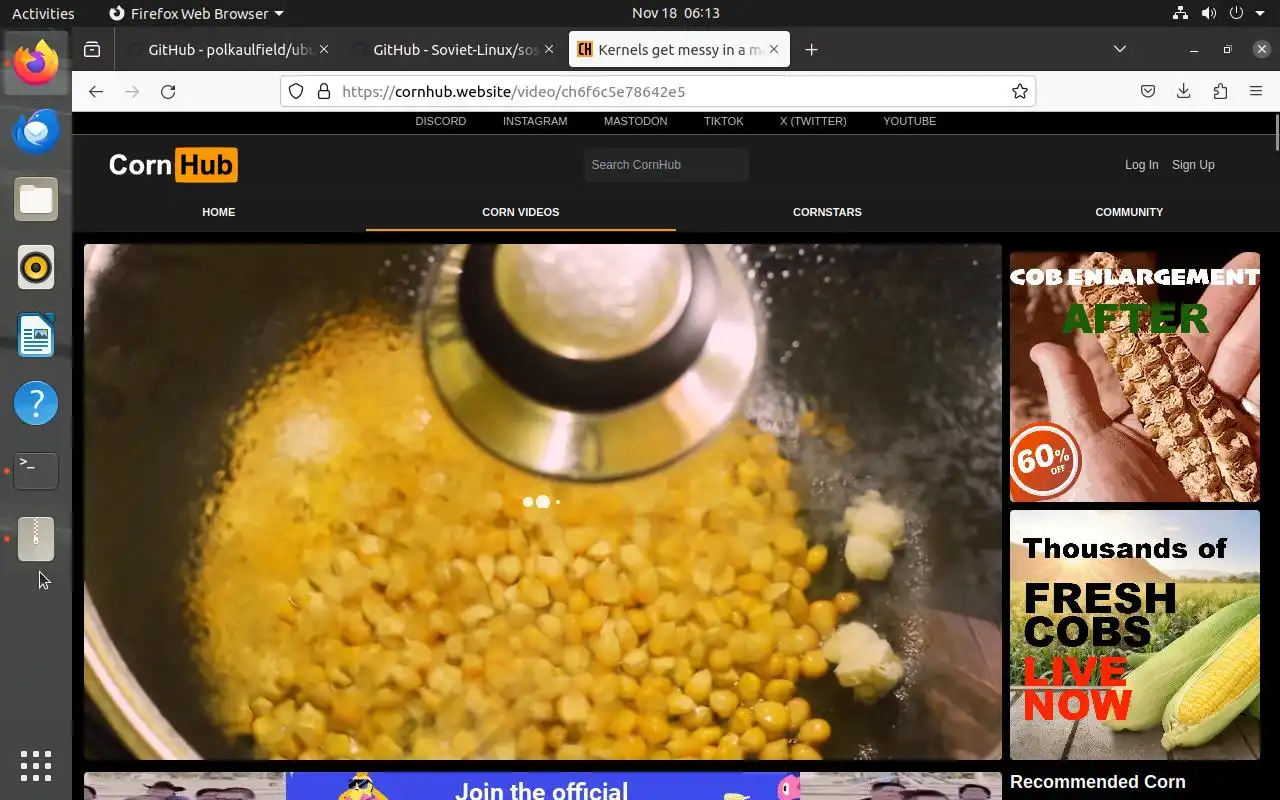
Task: Go forward one page
Action: tap(132, 91)
